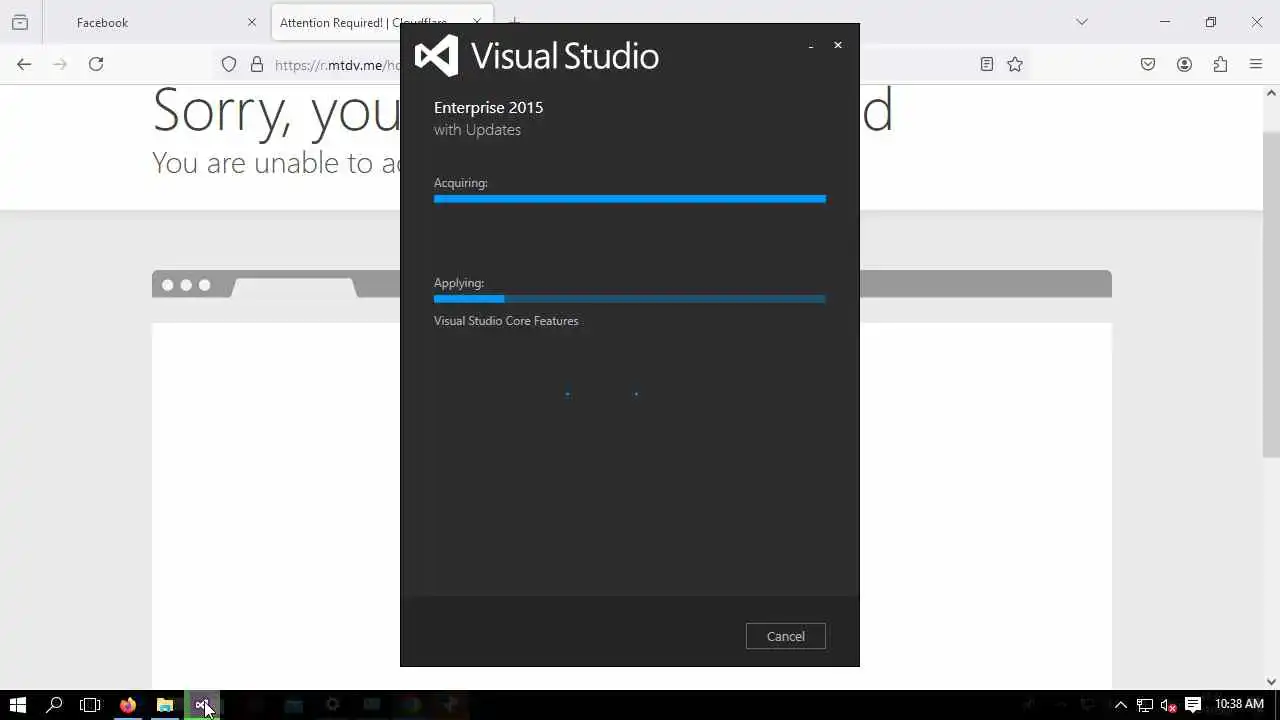Click the 10:38 AM taskbar clock
The image size is (1280, 720).
(1239, 705)
